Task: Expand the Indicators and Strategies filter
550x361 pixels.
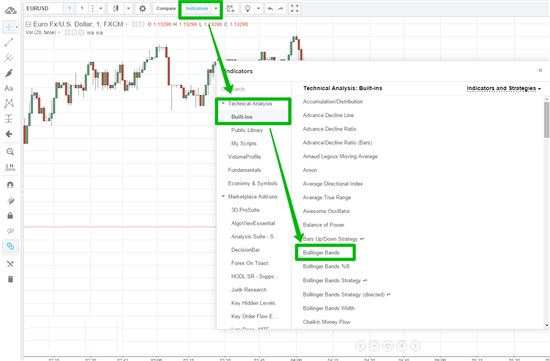Action: pos(503,88)
